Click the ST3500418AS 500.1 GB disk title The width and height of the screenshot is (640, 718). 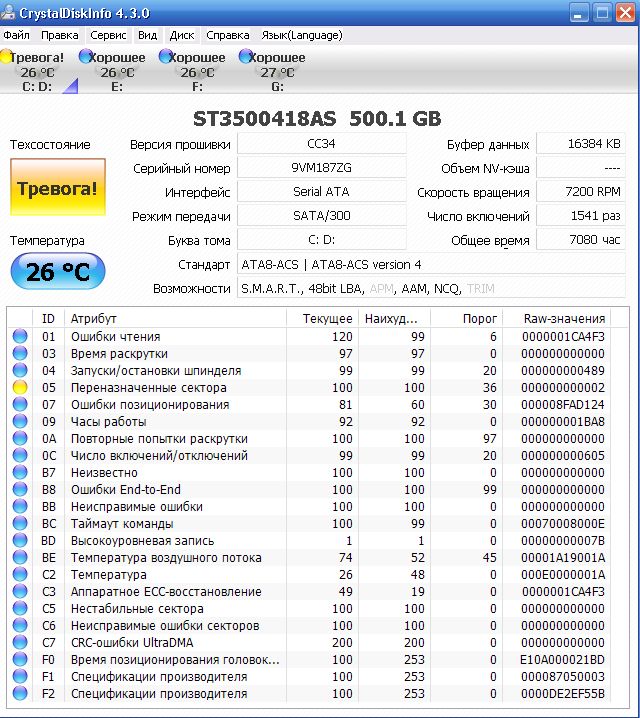(317, 119)
